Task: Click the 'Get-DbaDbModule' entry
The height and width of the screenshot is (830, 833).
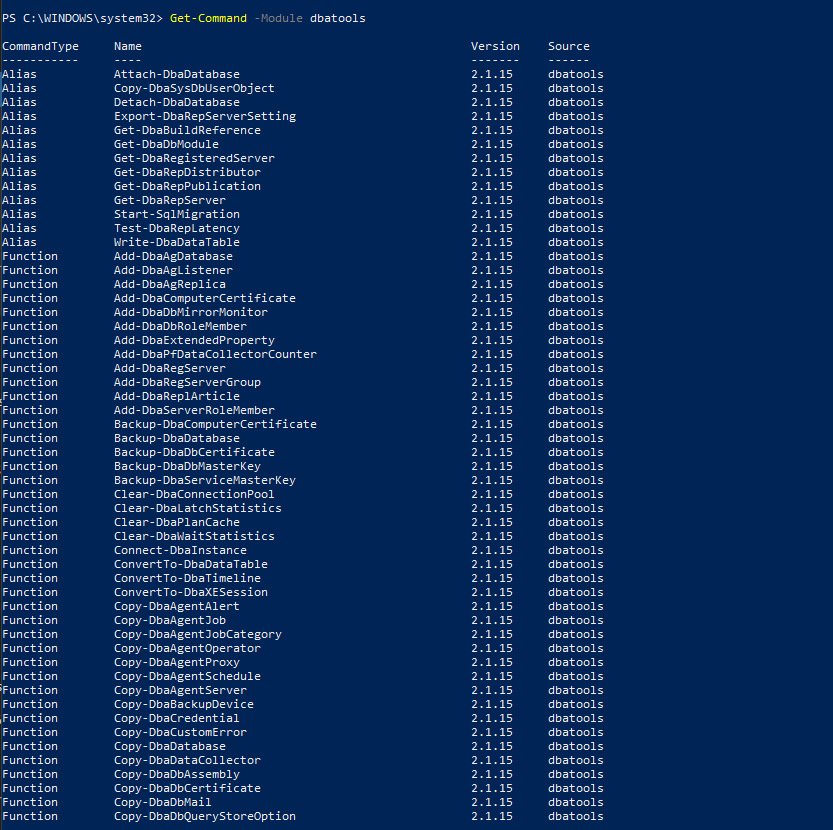Action: (166, 144)
